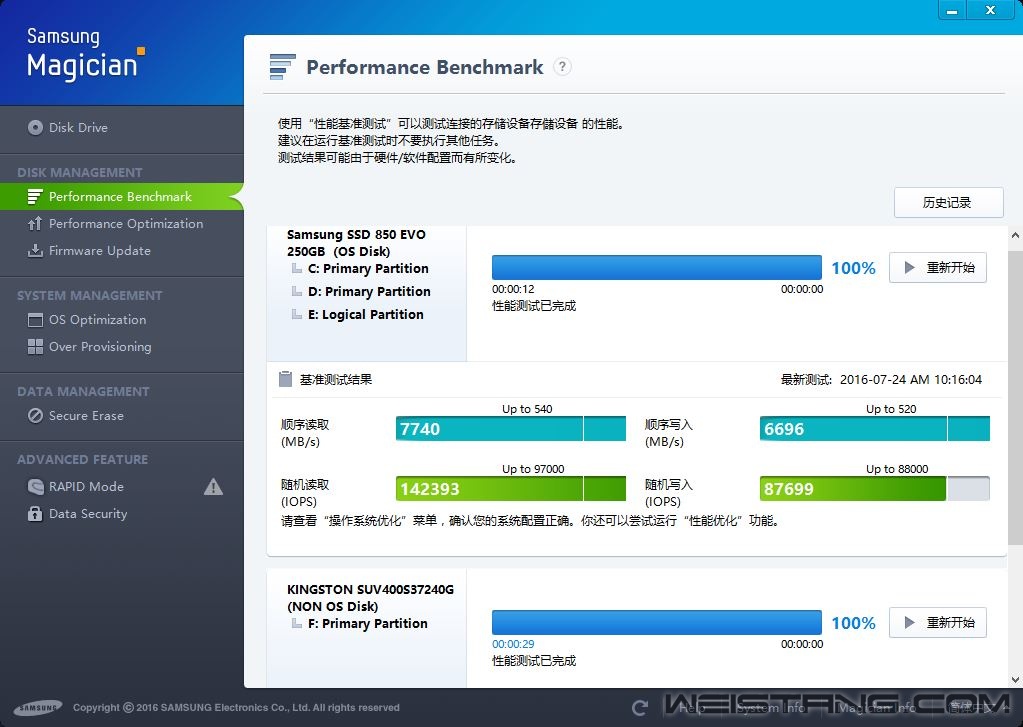Viewport: 1023px width, 727px height.
Task: Close the Magician window
Action: coord(990,10)
